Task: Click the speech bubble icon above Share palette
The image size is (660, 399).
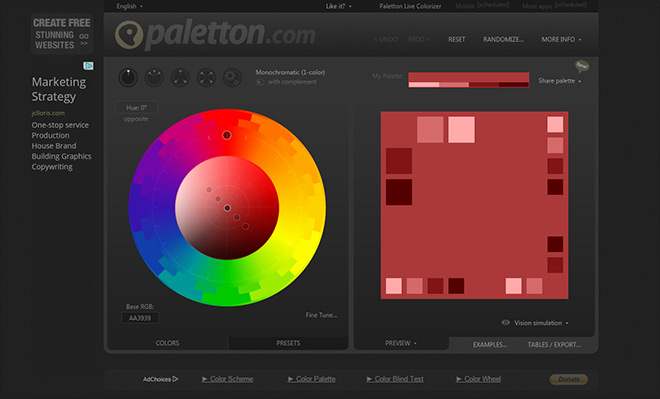Action: [x=582, y=66]
